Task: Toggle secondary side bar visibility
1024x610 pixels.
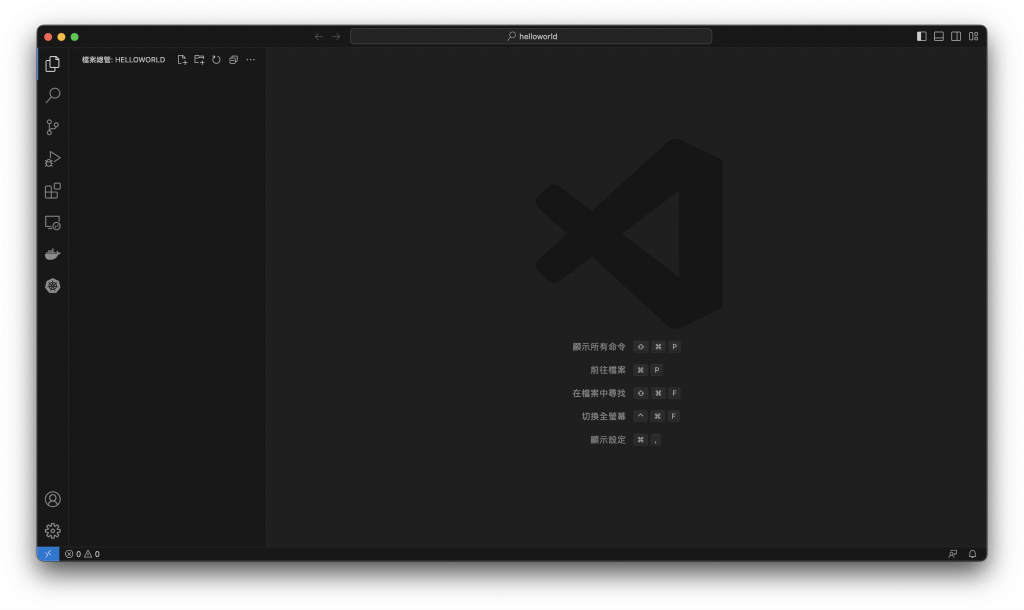Action: [x=956, y=37]
